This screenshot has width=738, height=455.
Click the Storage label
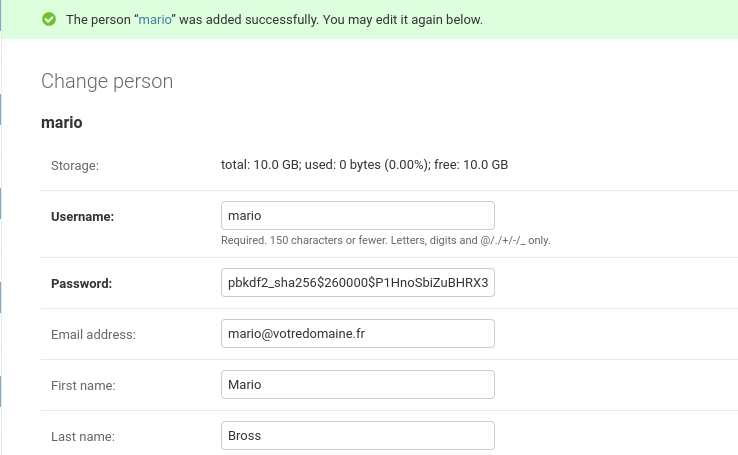coord(75,166)
